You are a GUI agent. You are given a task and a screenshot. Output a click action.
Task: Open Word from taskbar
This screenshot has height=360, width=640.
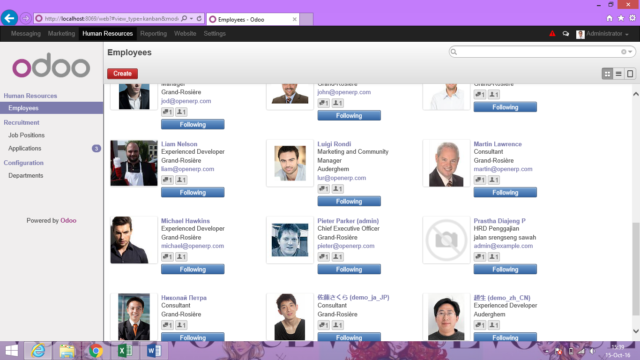153,351
